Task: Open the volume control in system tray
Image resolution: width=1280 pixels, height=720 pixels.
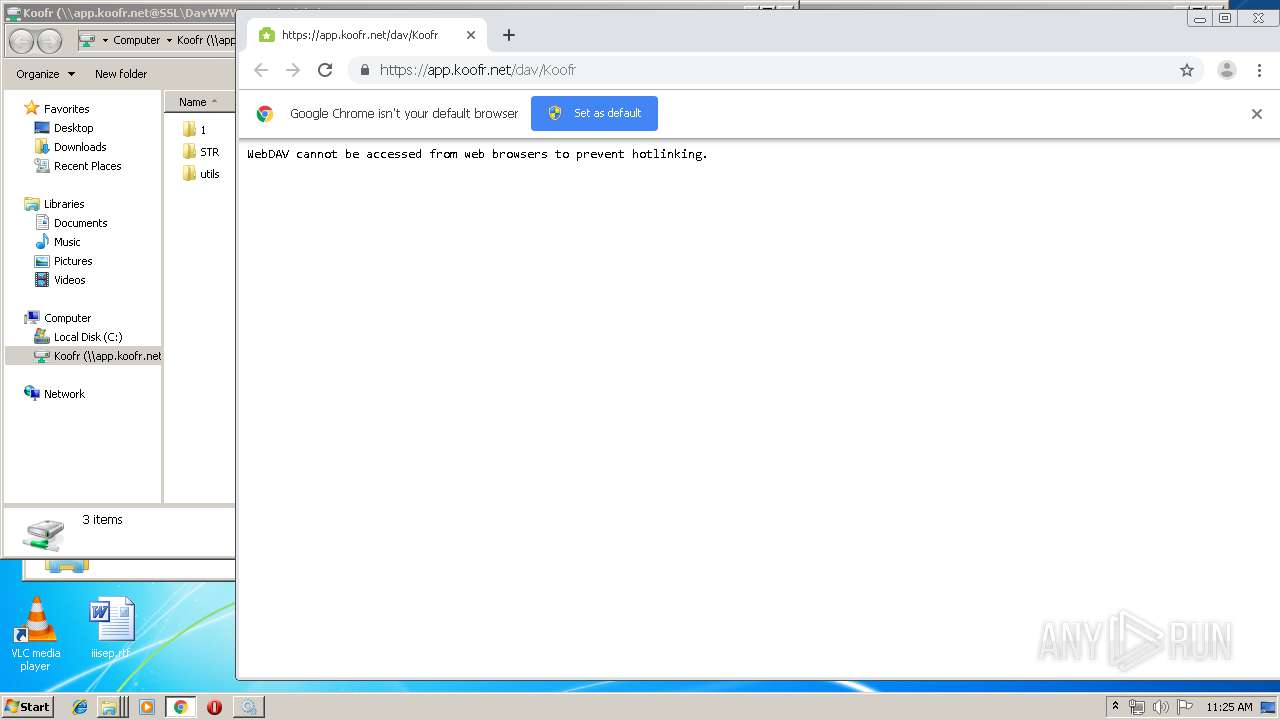Action: (1160, 707)
